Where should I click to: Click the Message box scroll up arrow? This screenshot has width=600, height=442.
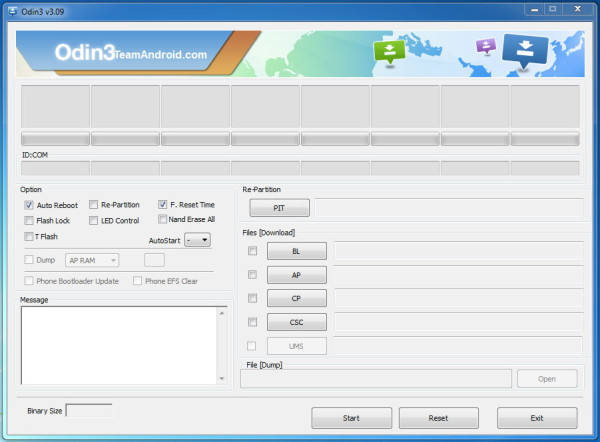click(x=222, y=313)
